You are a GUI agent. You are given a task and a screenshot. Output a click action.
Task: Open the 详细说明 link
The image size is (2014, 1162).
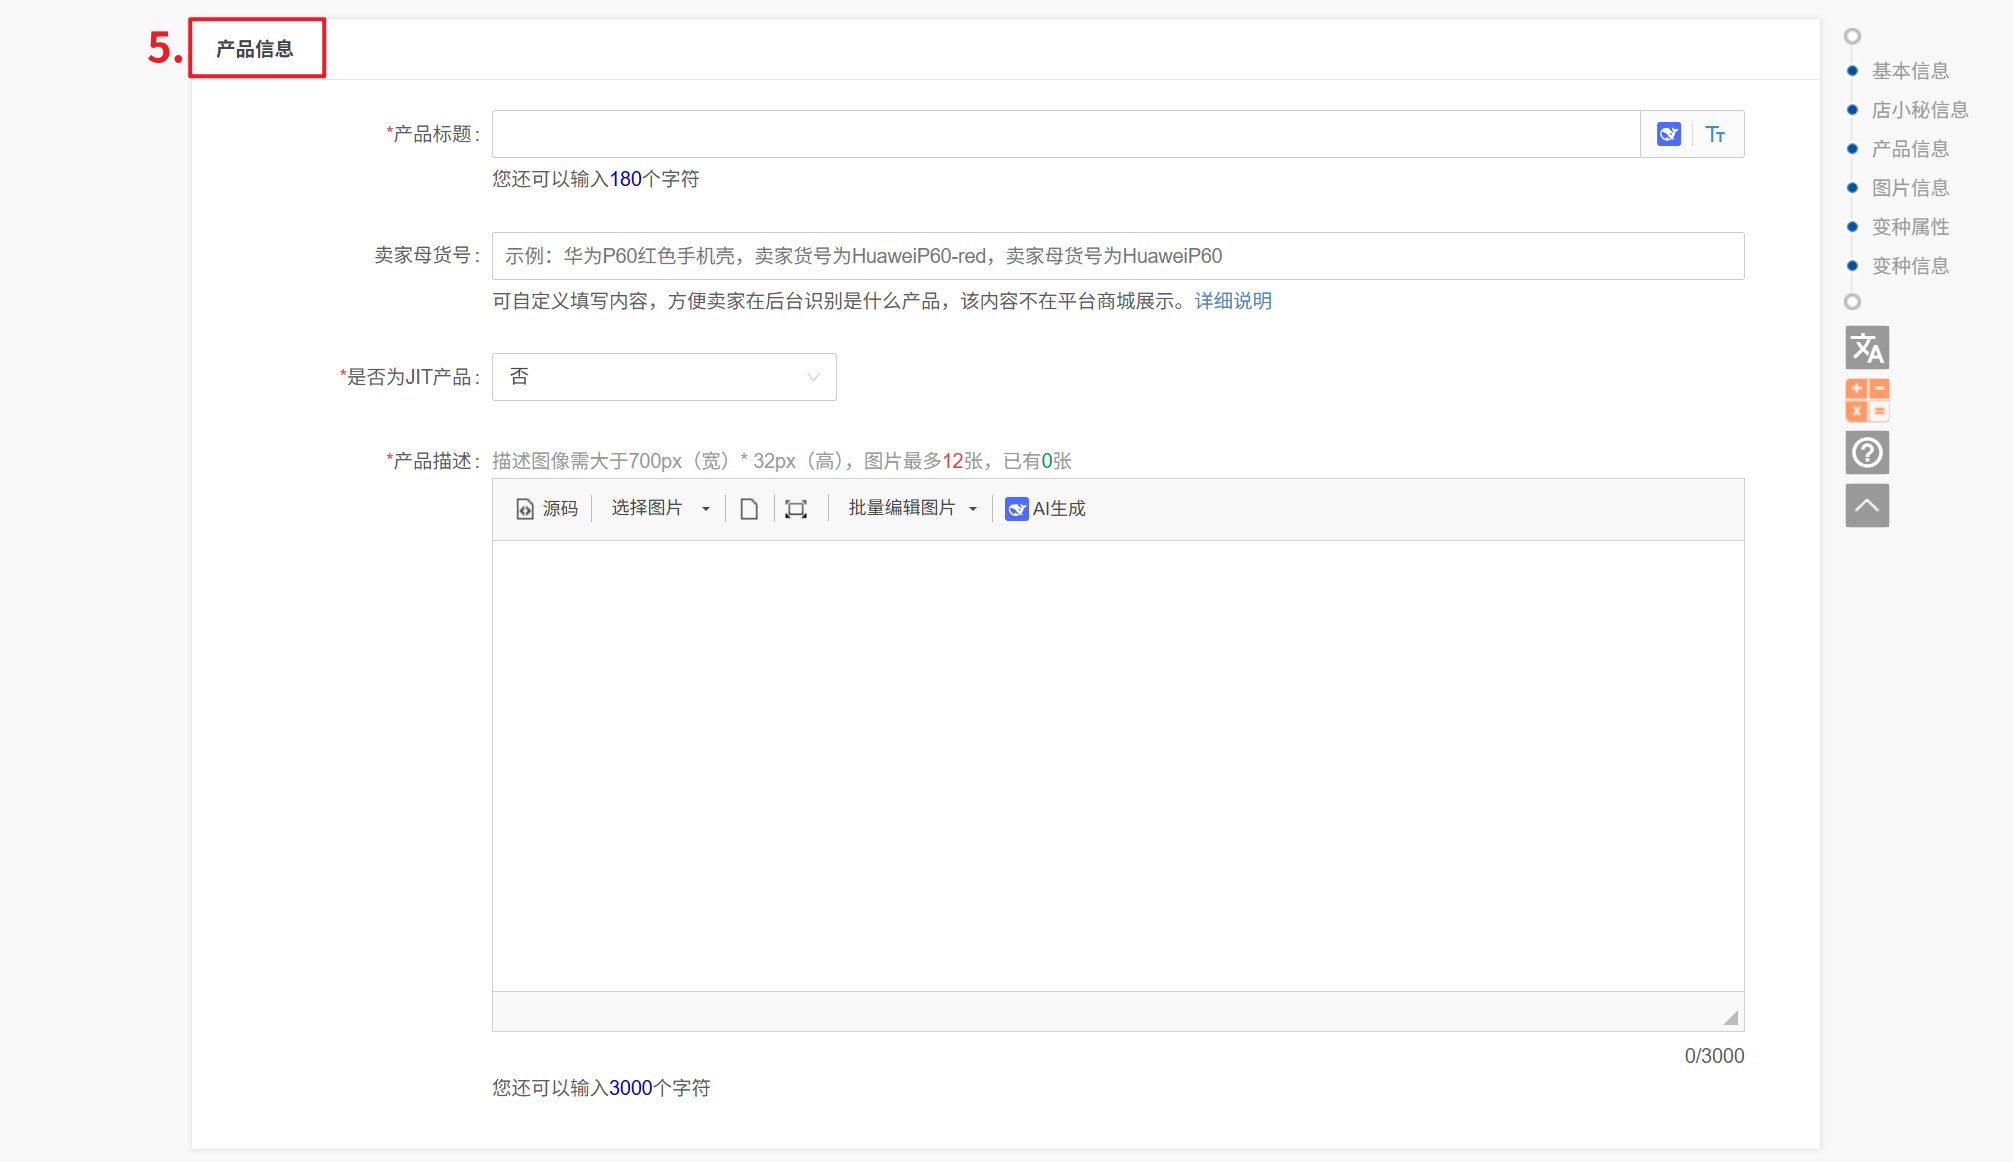pos(1232,301)
